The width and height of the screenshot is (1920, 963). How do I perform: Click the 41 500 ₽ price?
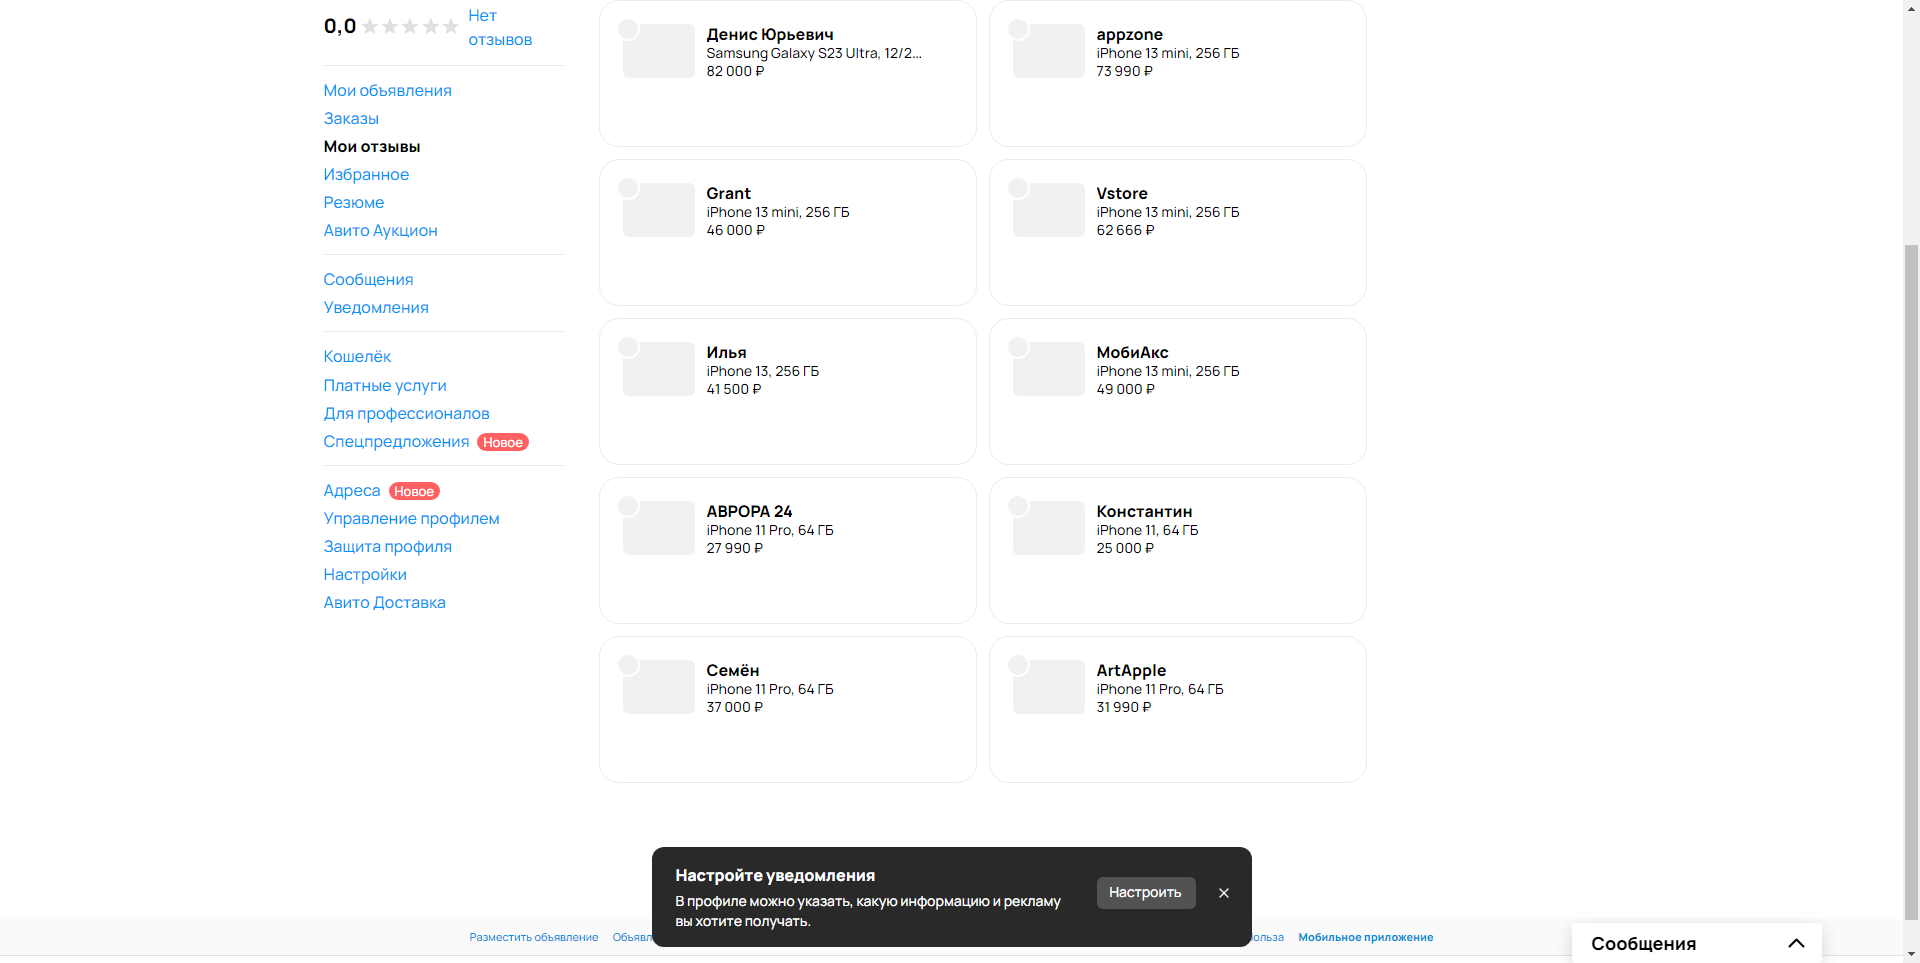tap(733, 390)
